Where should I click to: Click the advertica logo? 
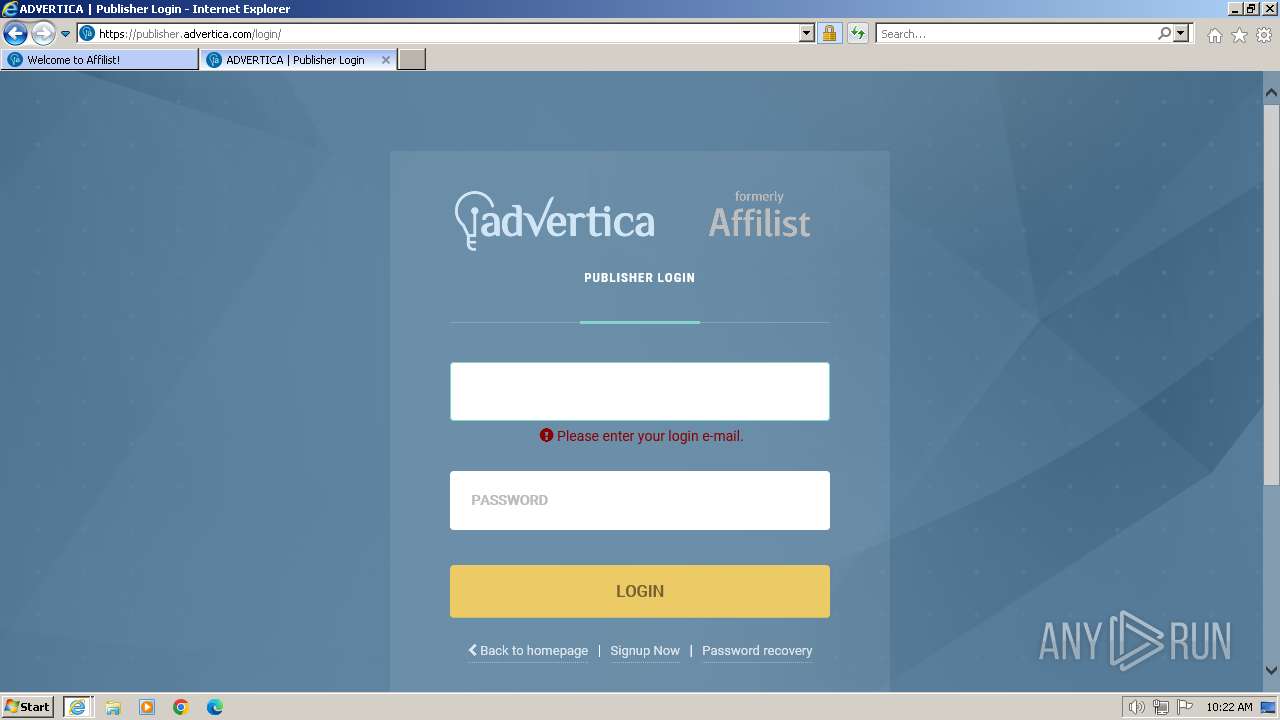pos(555,220)
